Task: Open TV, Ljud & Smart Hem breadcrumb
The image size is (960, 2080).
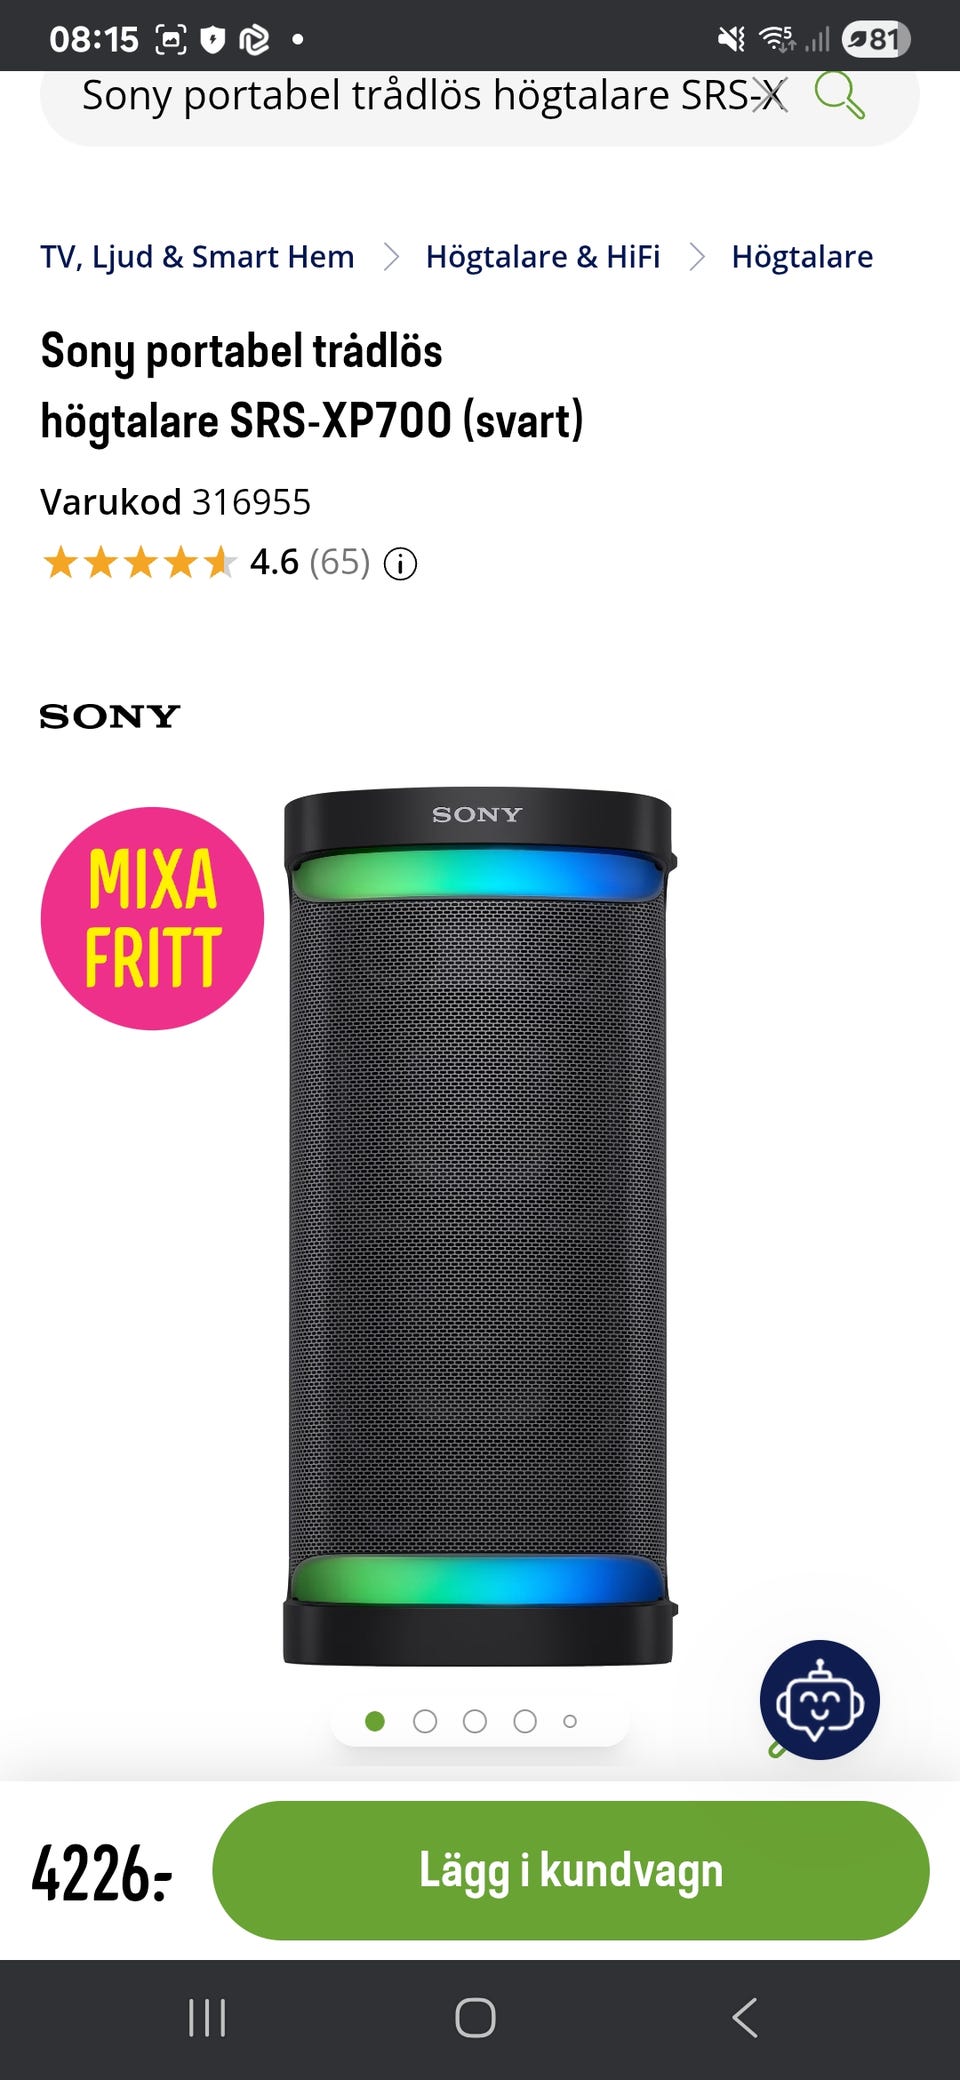Action: pyautogui.click(x=197, y=257)
